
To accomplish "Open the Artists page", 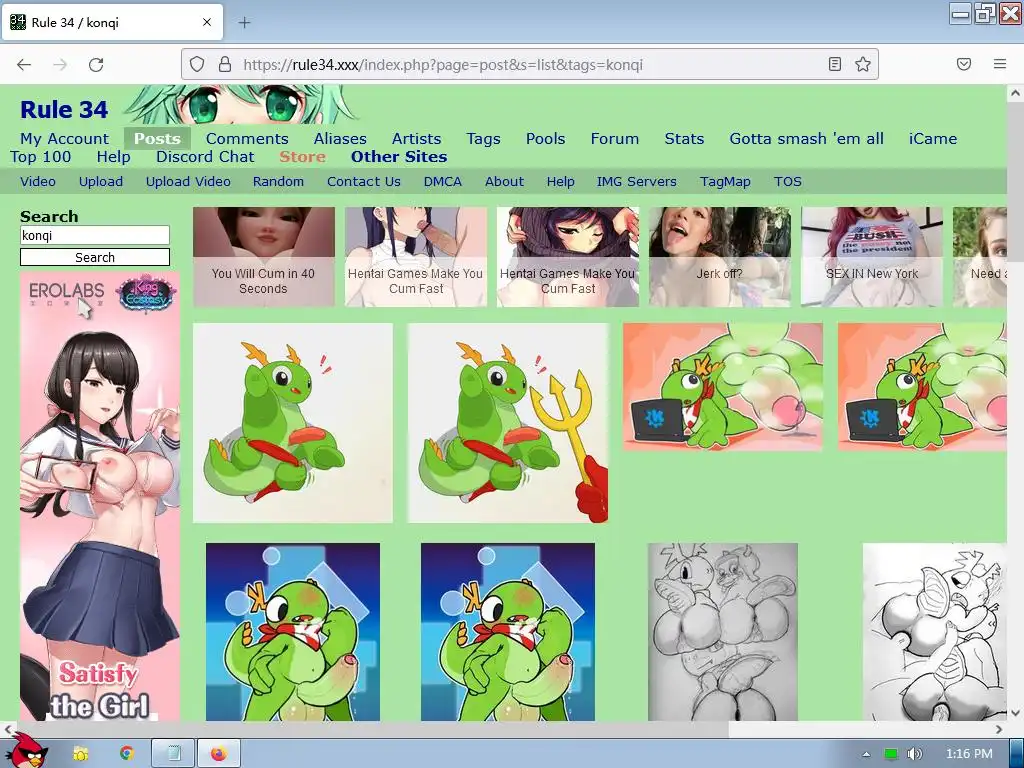I will tap(416, 138).
